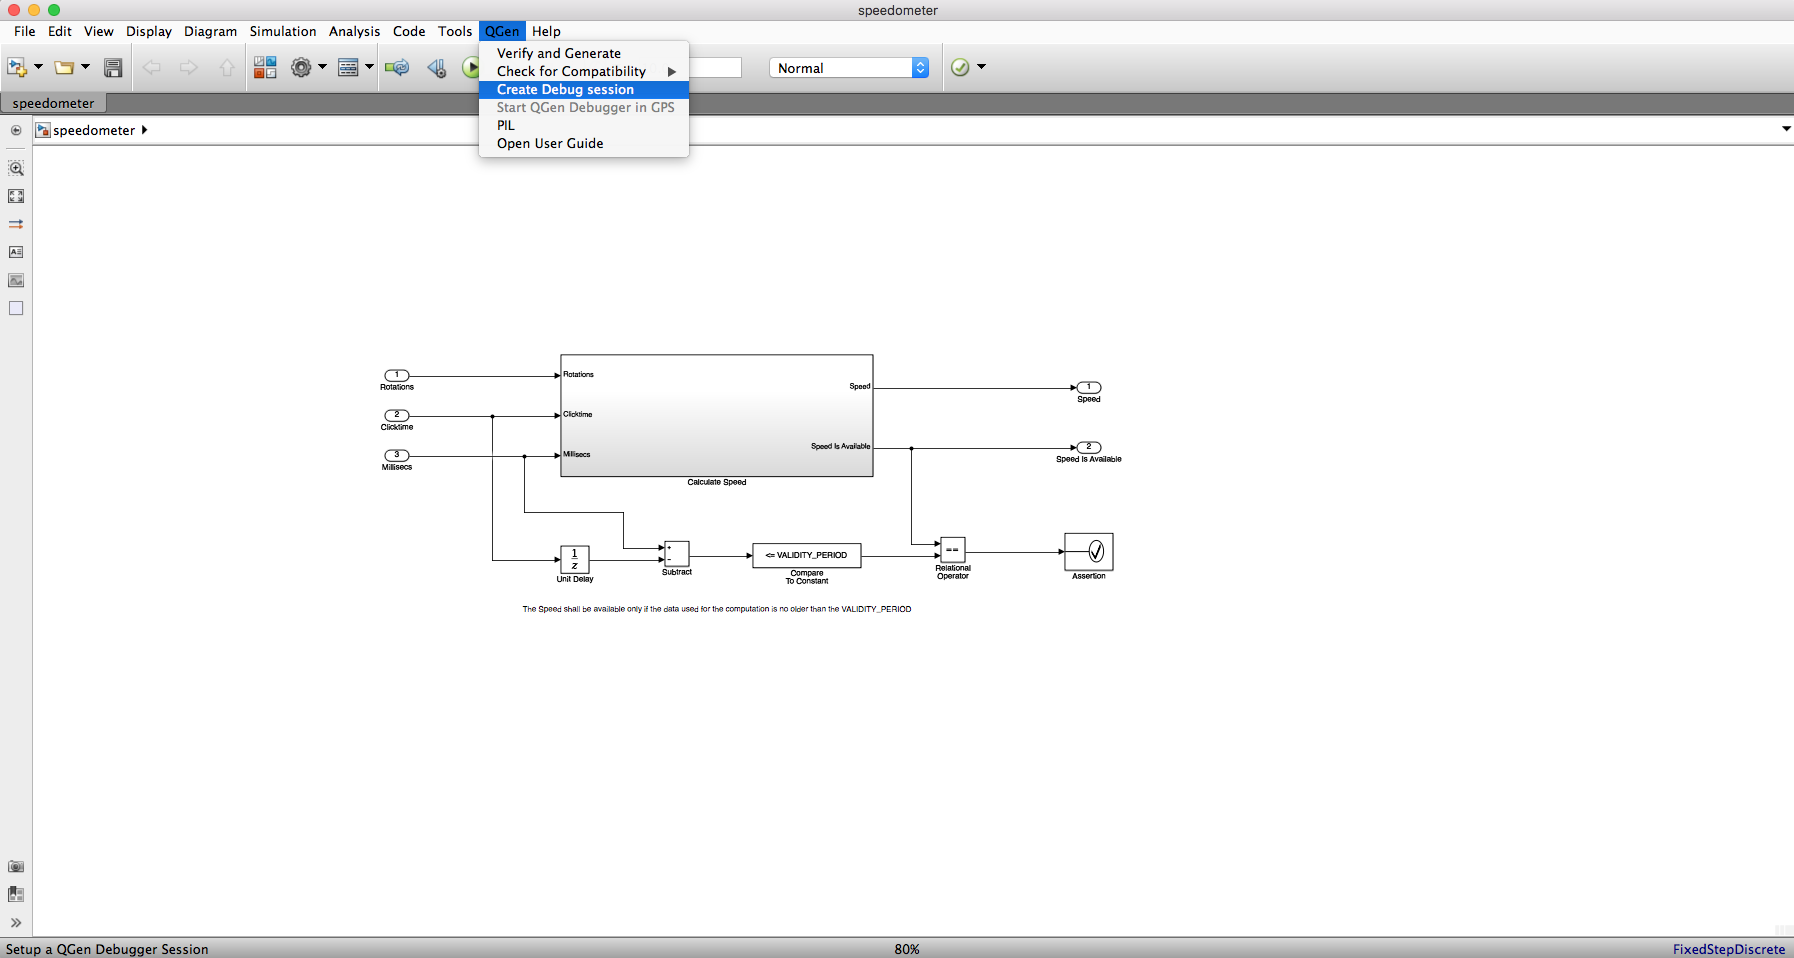Select the Millisecs inport block
The height and width of the screenshot is (958, 1794).
[397, 455]
